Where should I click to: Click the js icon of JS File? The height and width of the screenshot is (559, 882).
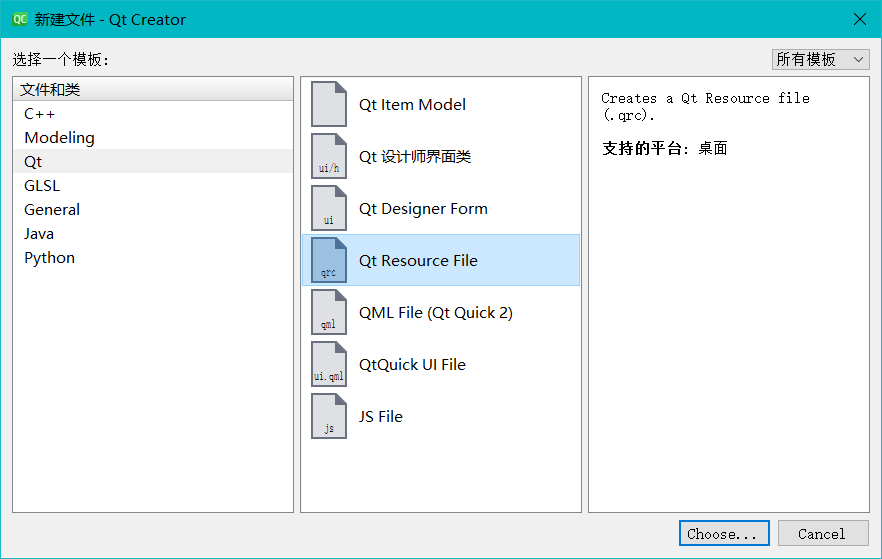(329, 416)
